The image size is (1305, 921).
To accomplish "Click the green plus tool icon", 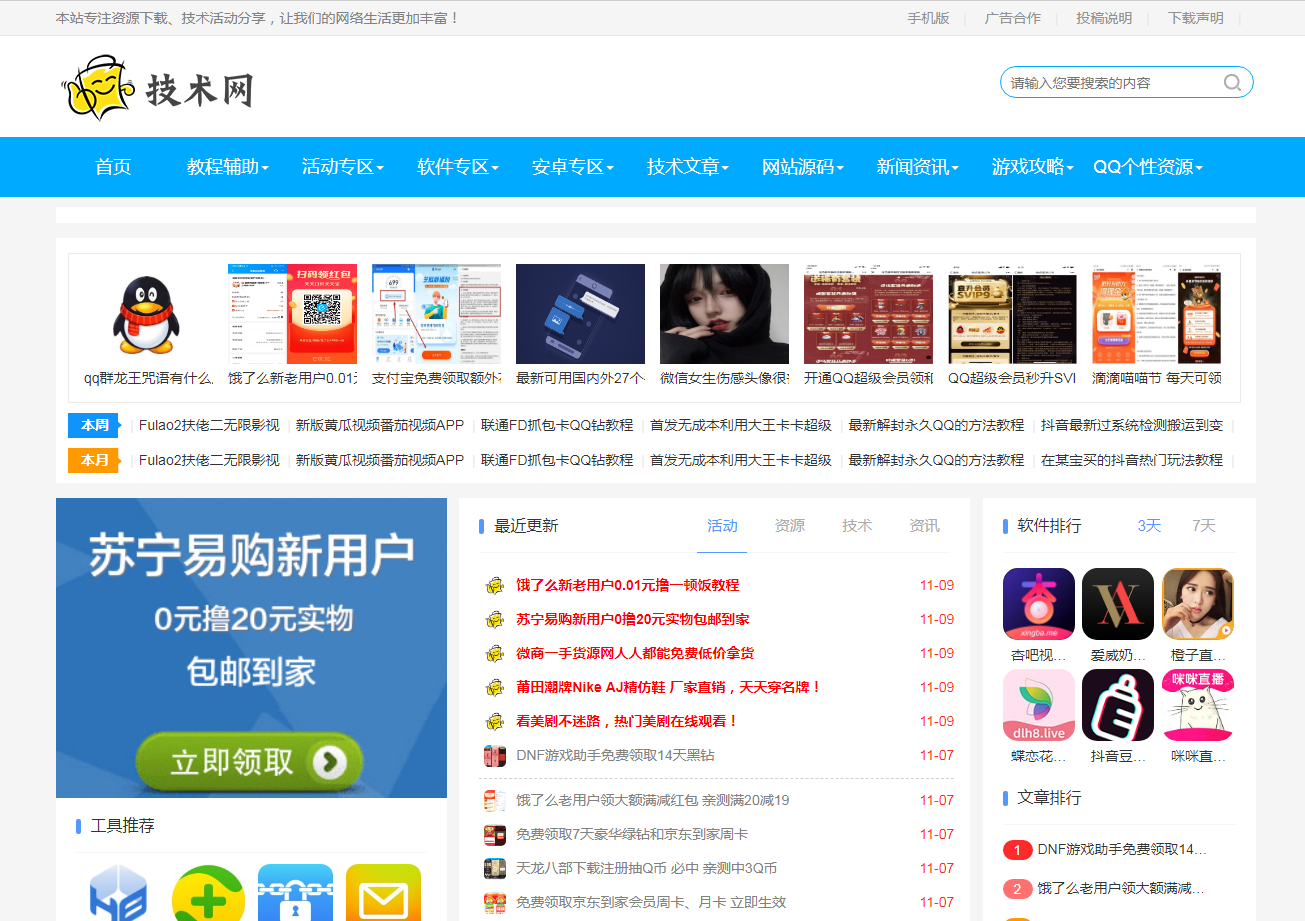I will click(x=208, y=895).
